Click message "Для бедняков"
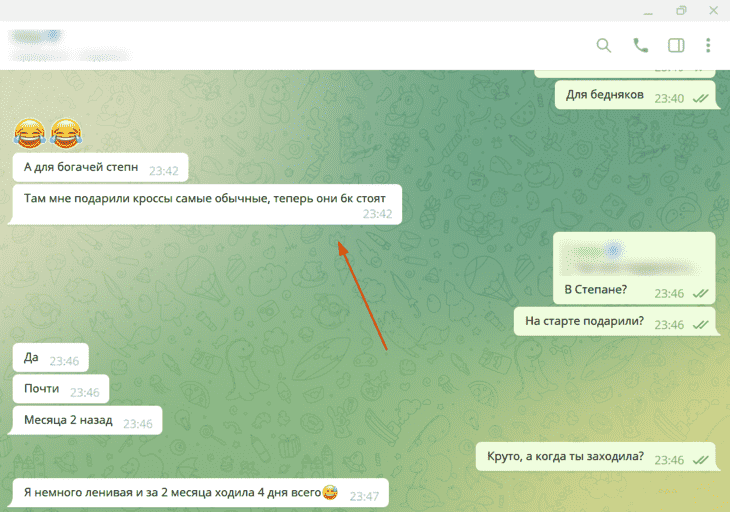 click(x=635, y=95)
